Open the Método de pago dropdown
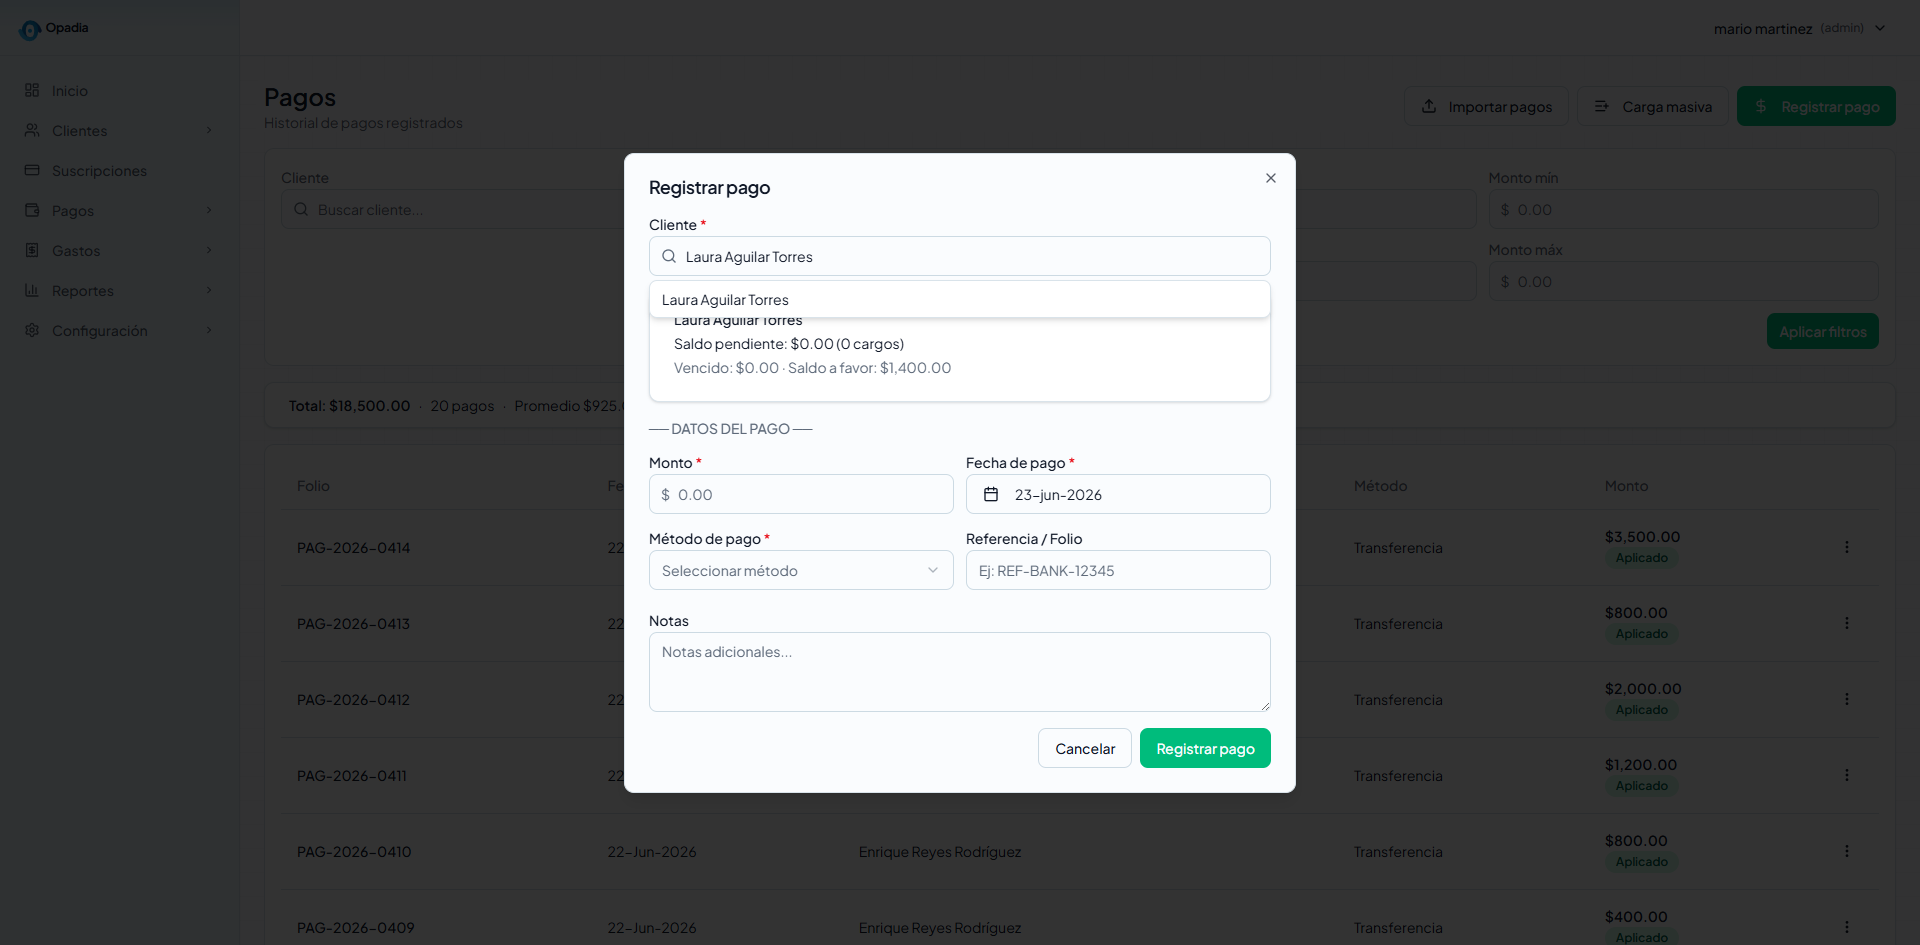 pyautogui.click(x=801, y=570)
